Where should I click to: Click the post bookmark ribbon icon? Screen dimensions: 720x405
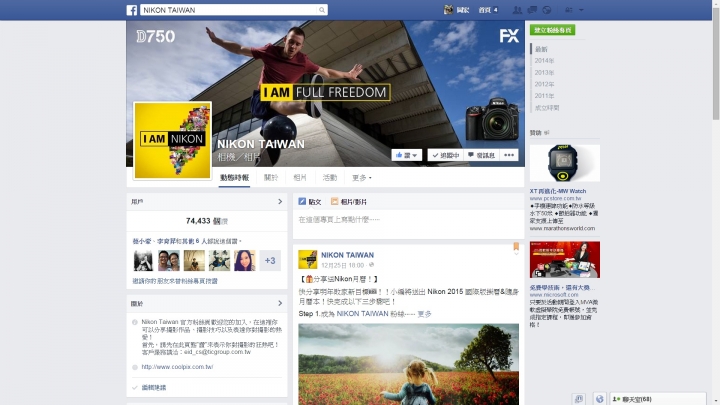tap(516, 247)
